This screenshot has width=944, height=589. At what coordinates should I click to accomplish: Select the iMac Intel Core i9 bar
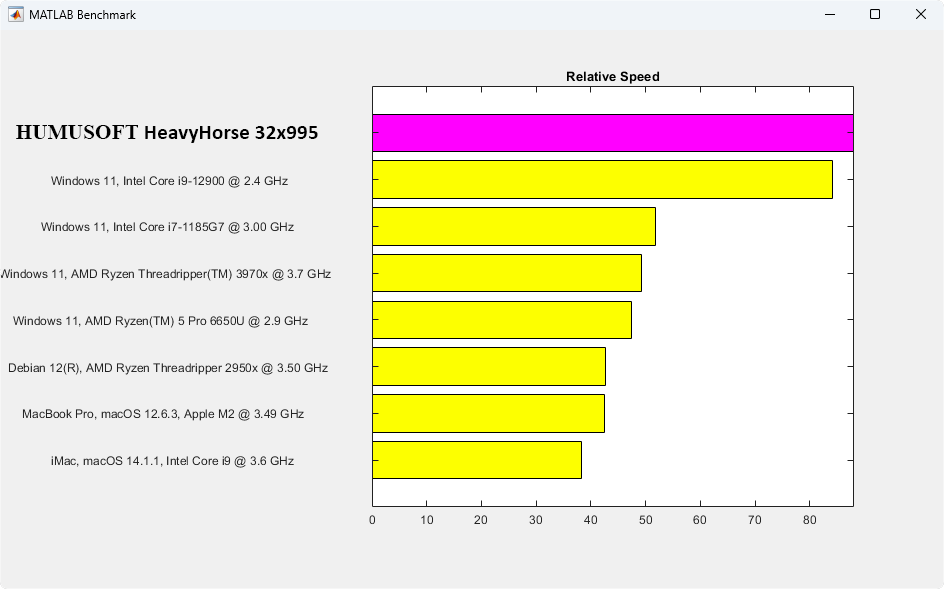click(477, 460)
